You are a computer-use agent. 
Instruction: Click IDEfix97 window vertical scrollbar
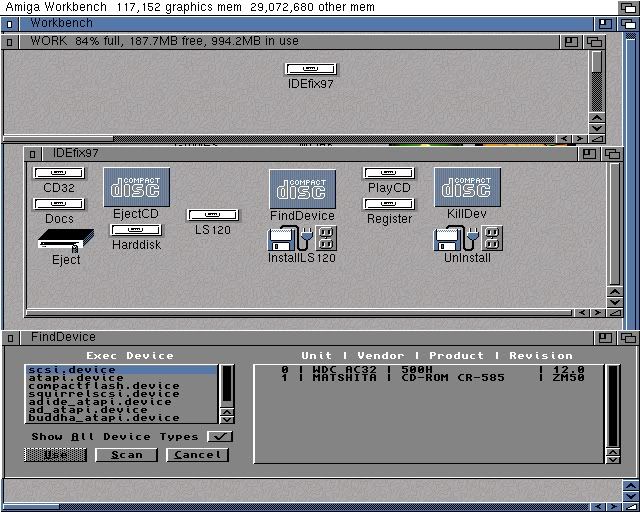coord(615,224)
